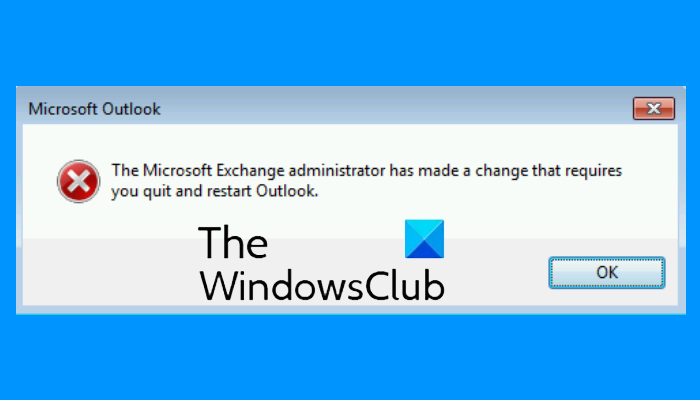Viewport: 700px width, 400px height.
Task: Click the blue TheWindowsClub logo icon
Action: click(424, 239)
